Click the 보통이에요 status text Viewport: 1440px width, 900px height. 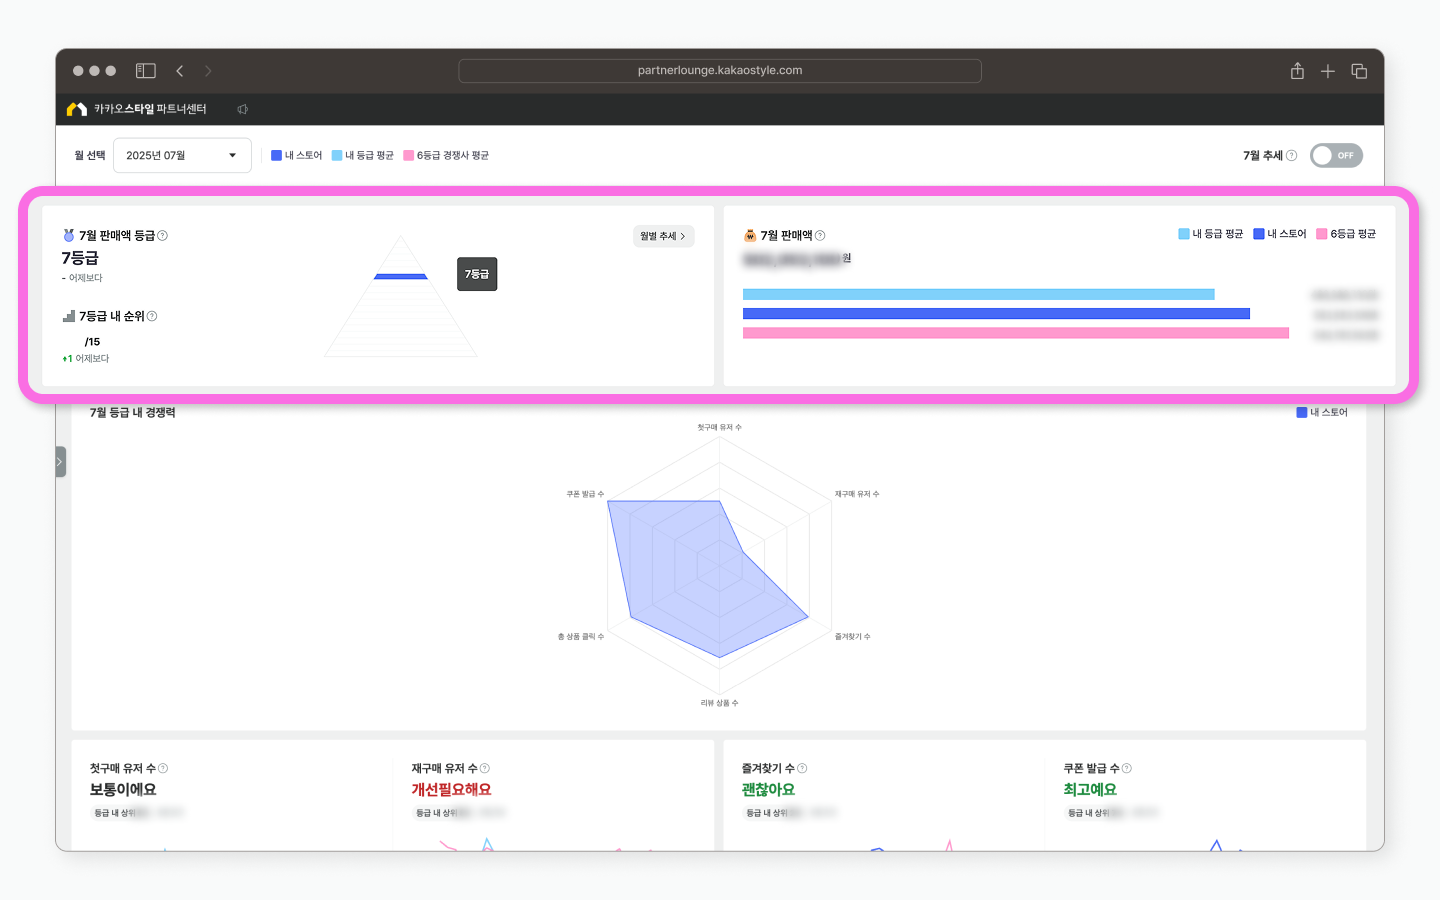123,789
